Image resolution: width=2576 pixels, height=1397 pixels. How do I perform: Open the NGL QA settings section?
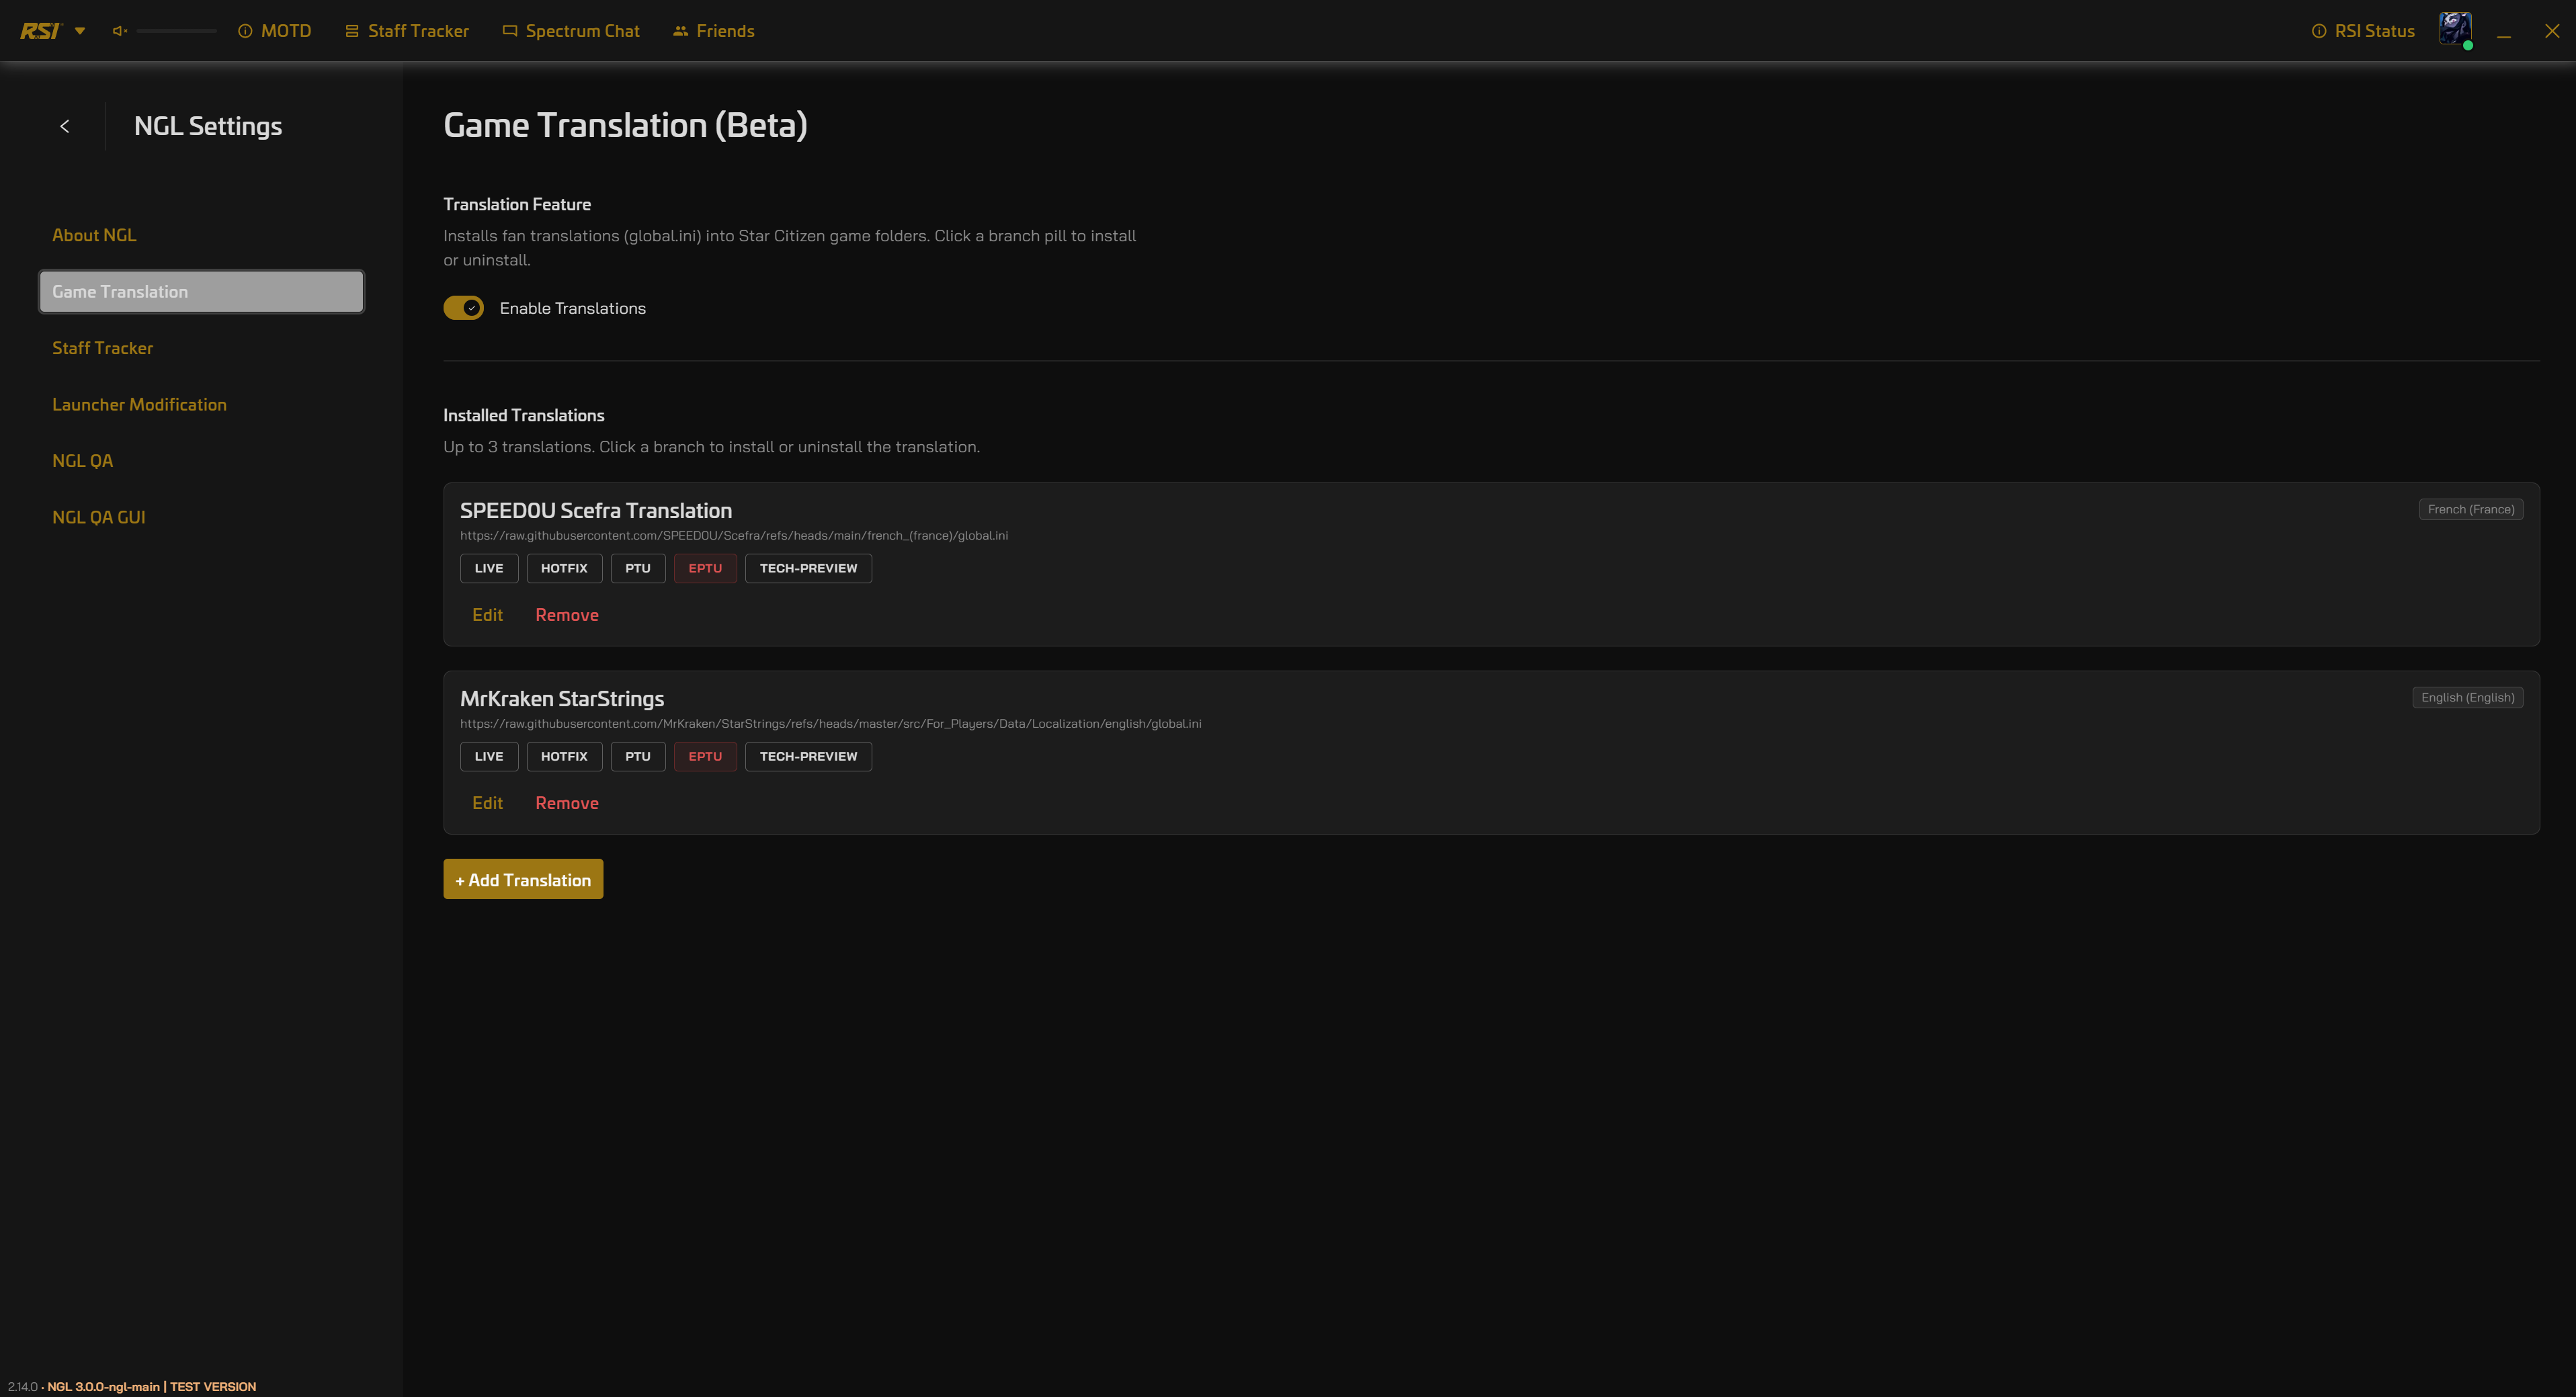point(82,460)
